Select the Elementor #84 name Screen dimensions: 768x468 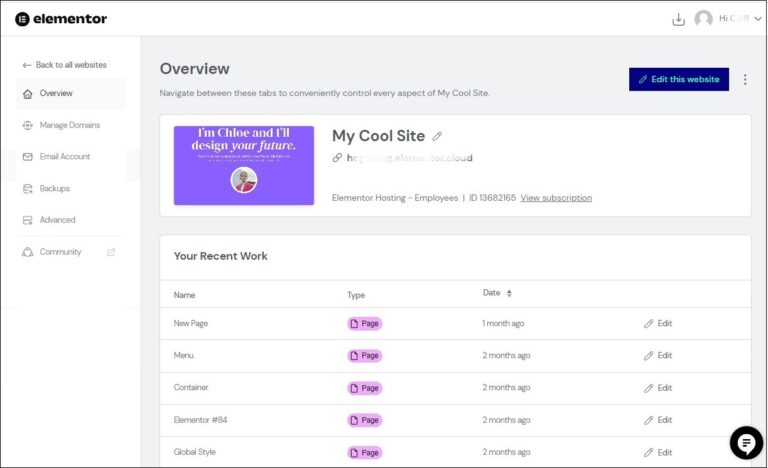point(200,420)
